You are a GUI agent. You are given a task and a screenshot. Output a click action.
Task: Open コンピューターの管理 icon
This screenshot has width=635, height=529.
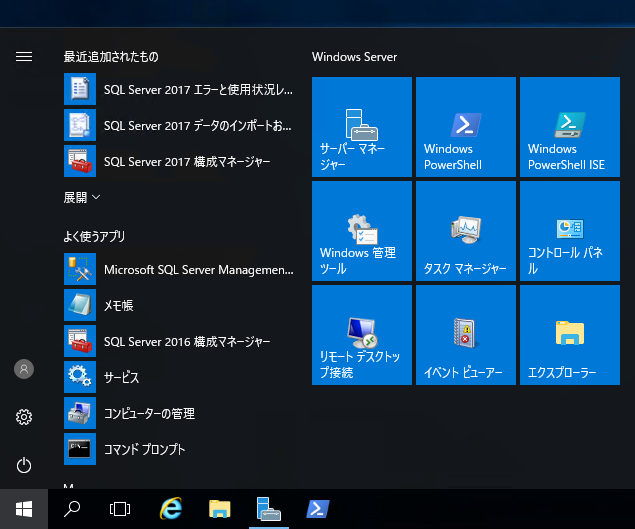point(80,413)
